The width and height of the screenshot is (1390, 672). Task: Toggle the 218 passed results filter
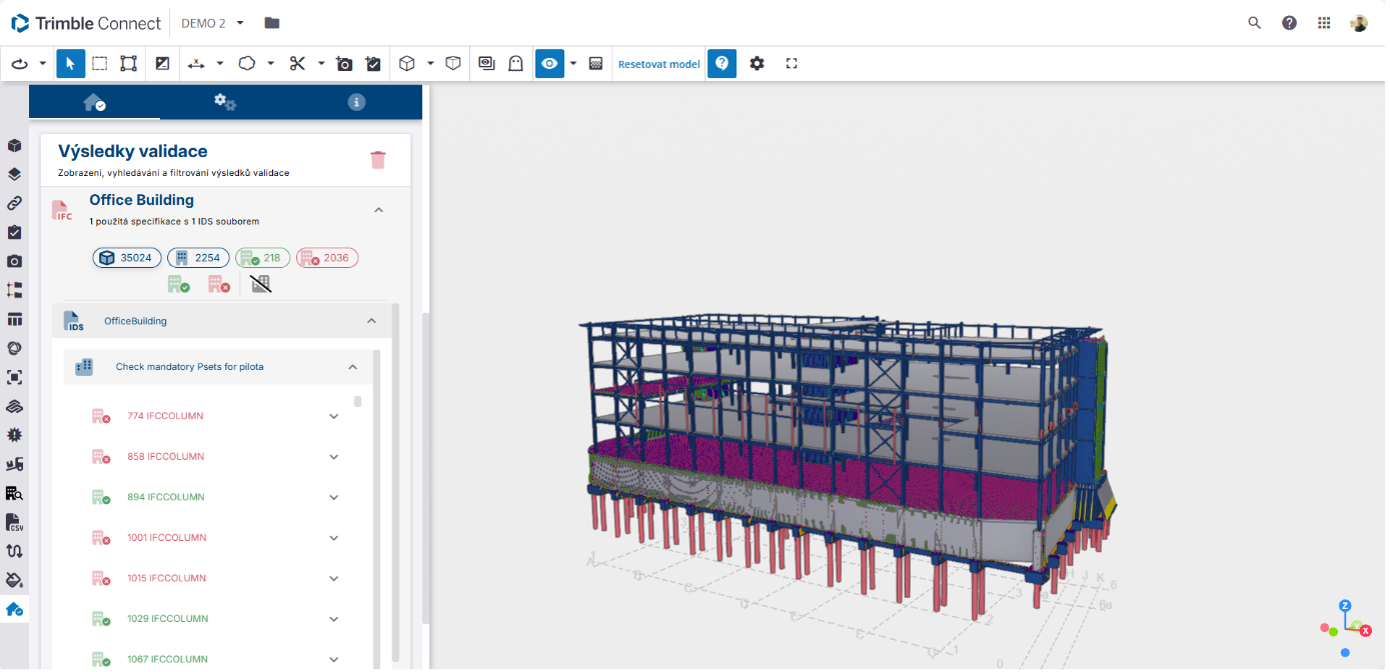264,258
